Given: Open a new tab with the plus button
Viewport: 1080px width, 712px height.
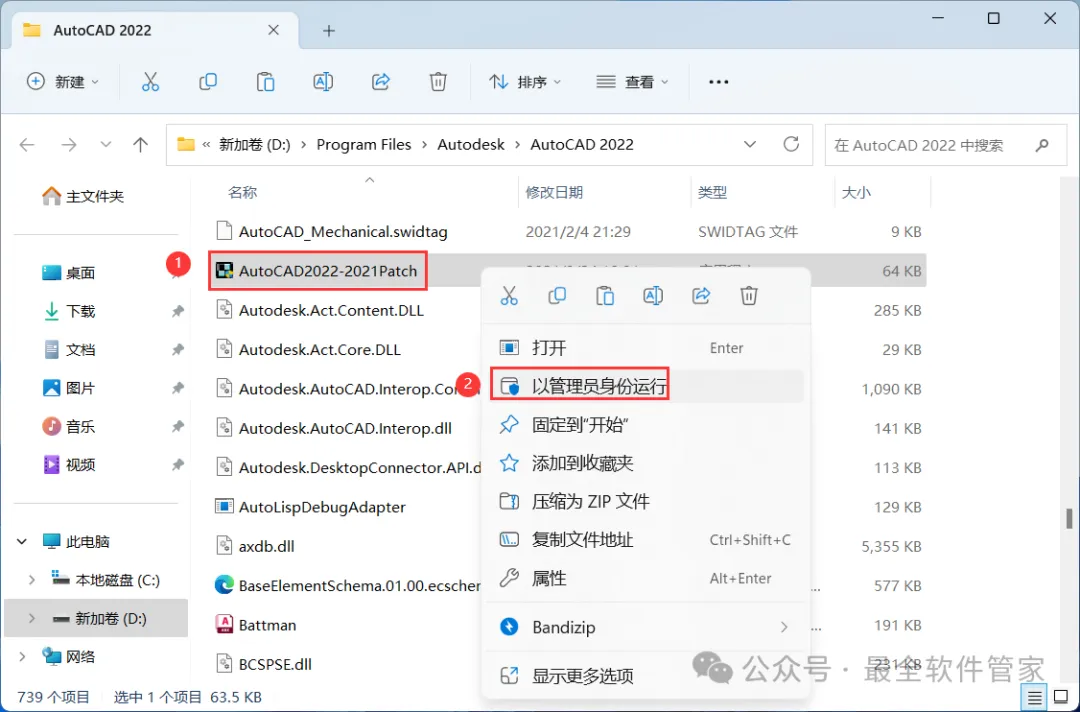Looking at the screenshot, I should tap(329, 31).
